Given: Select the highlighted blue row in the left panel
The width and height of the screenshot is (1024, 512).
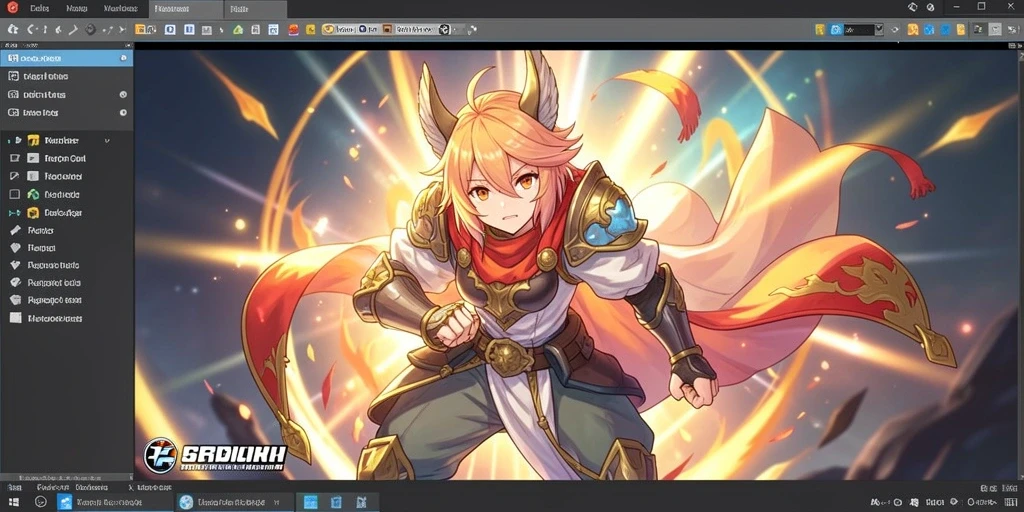Looking at the screenshot, I should tap(67, 58).
